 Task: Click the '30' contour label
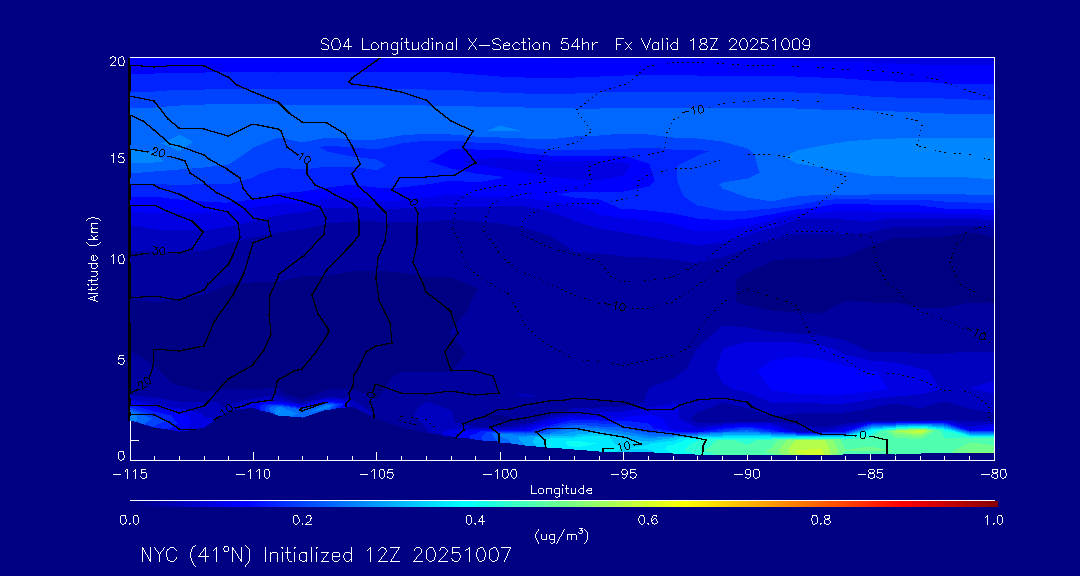click(x=158, y=251)
